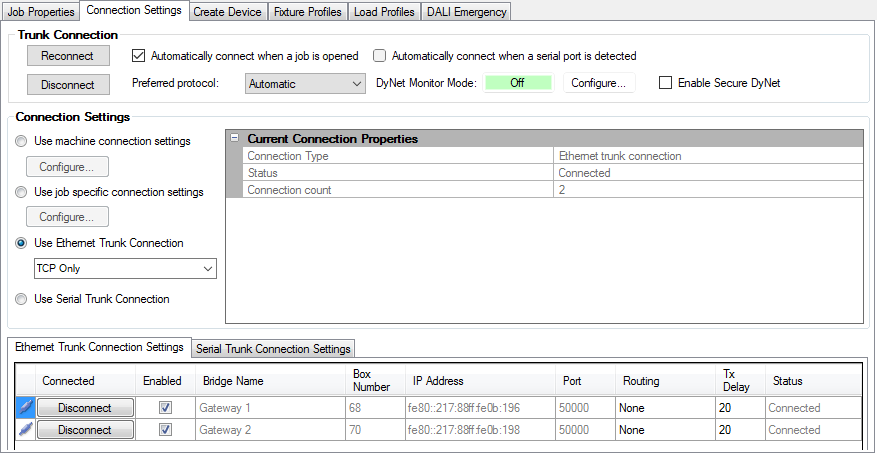Click the Bridge Name column header

[270, 381]
